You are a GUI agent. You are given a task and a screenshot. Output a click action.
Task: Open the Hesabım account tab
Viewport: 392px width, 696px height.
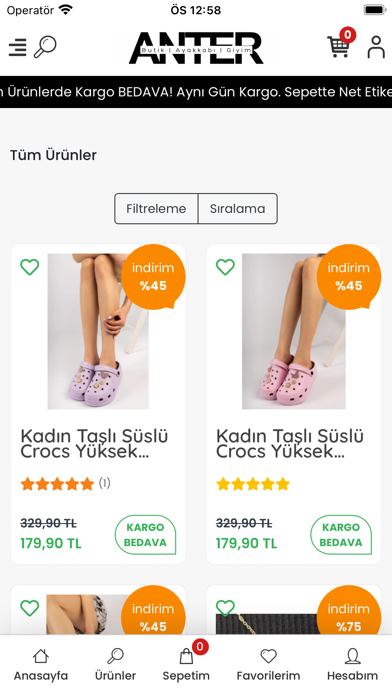[352, 665]
